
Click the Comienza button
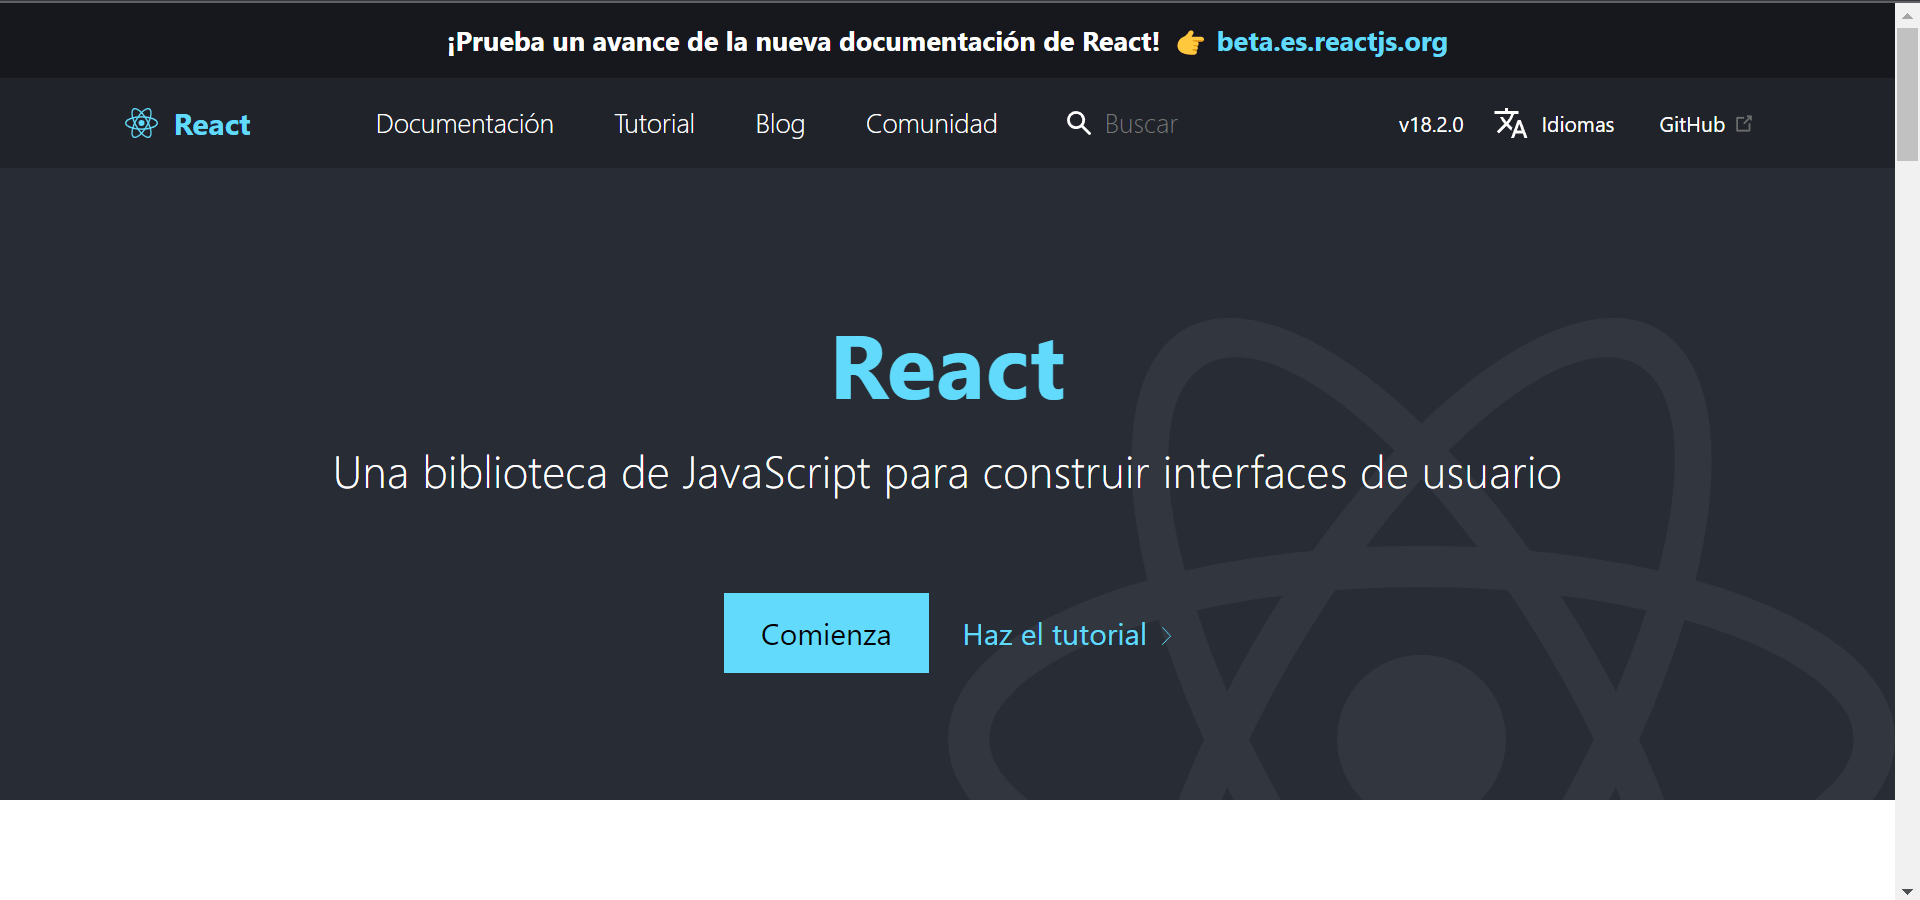(826, 633)
